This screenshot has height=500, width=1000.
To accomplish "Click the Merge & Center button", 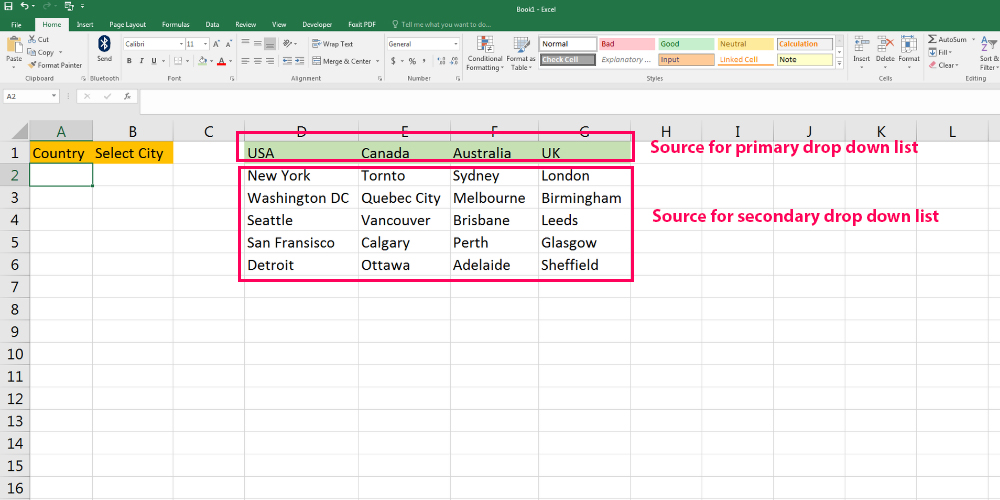I will 342,61.
